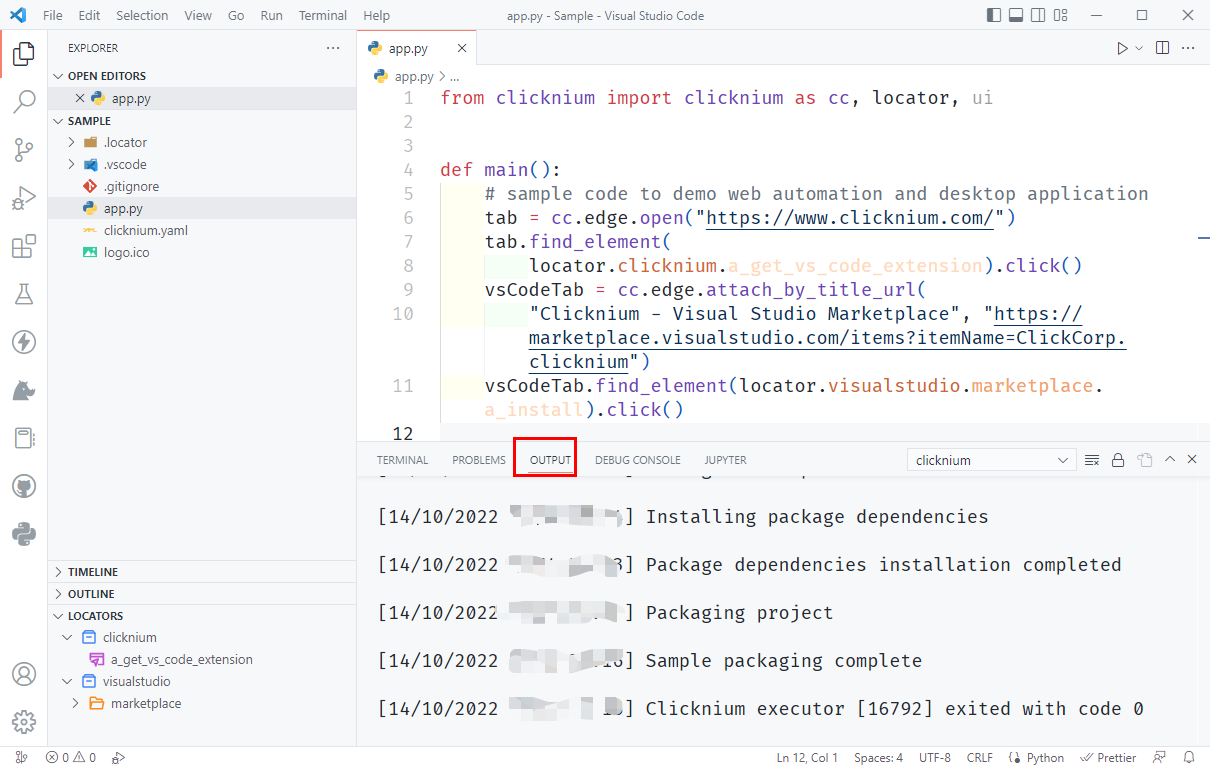Select clicknium.yaml in the explorer

(x=145, y=230)
